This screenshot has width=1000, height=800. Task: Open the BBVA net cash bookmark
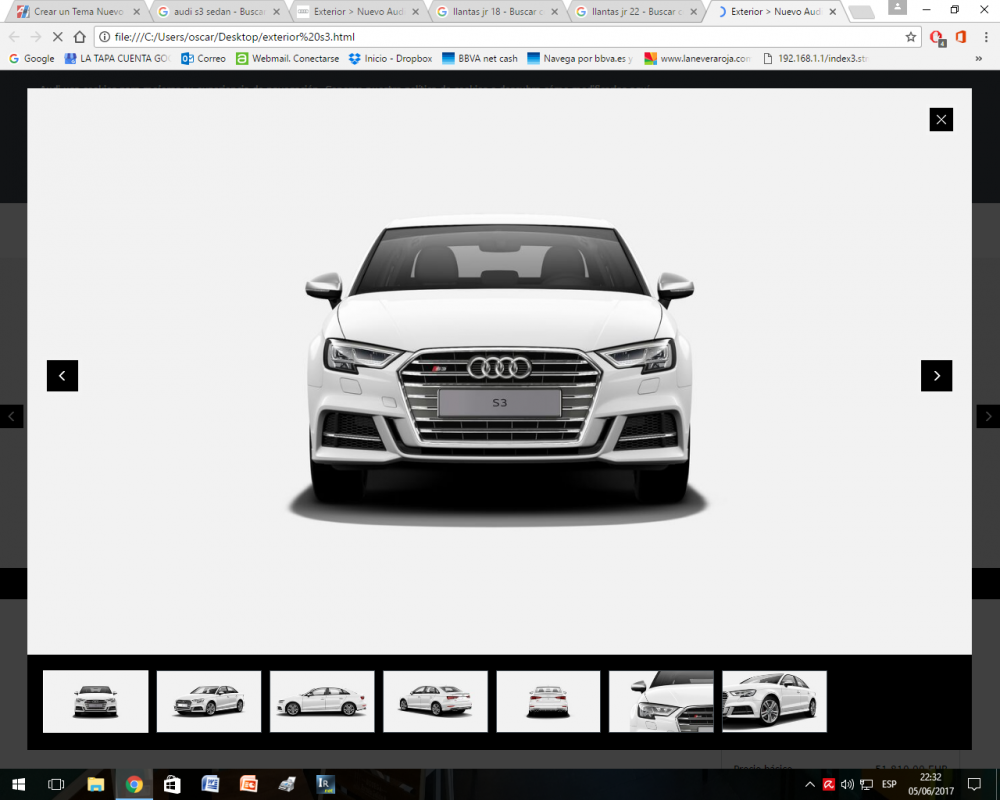[480, 59]
